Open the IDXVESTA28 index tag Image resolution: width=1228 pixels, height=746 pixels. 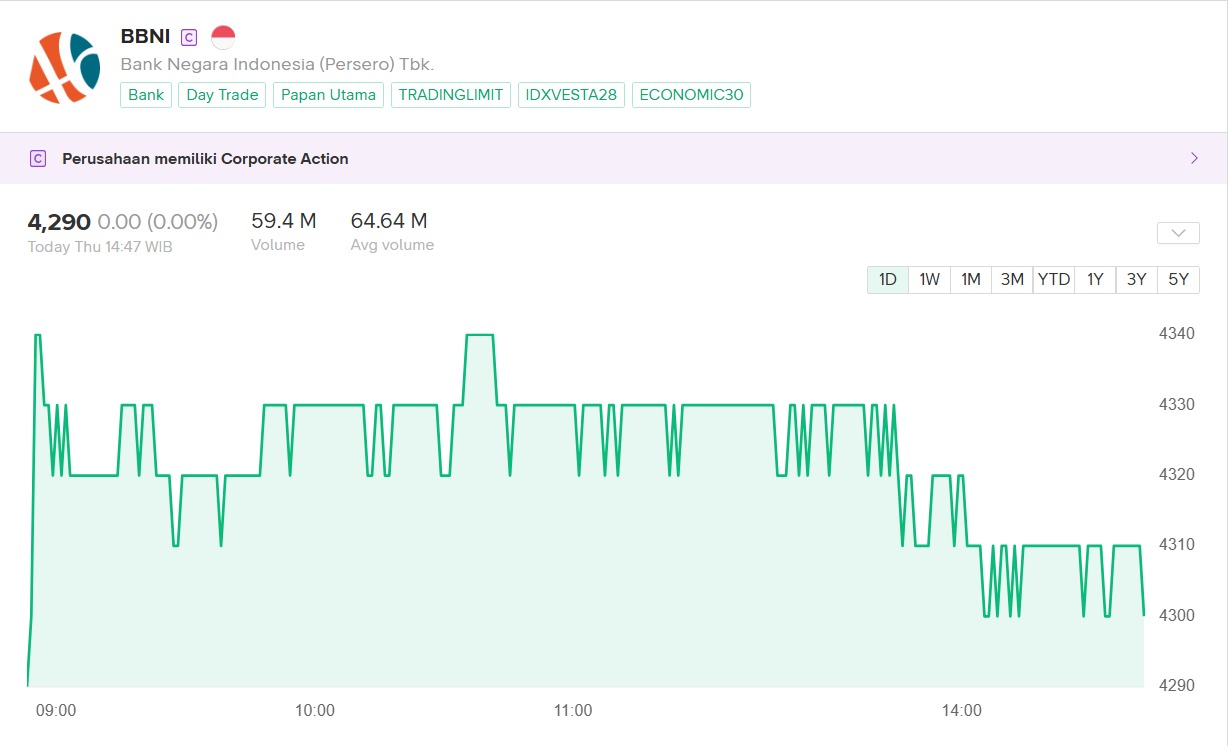coord(571,95)
